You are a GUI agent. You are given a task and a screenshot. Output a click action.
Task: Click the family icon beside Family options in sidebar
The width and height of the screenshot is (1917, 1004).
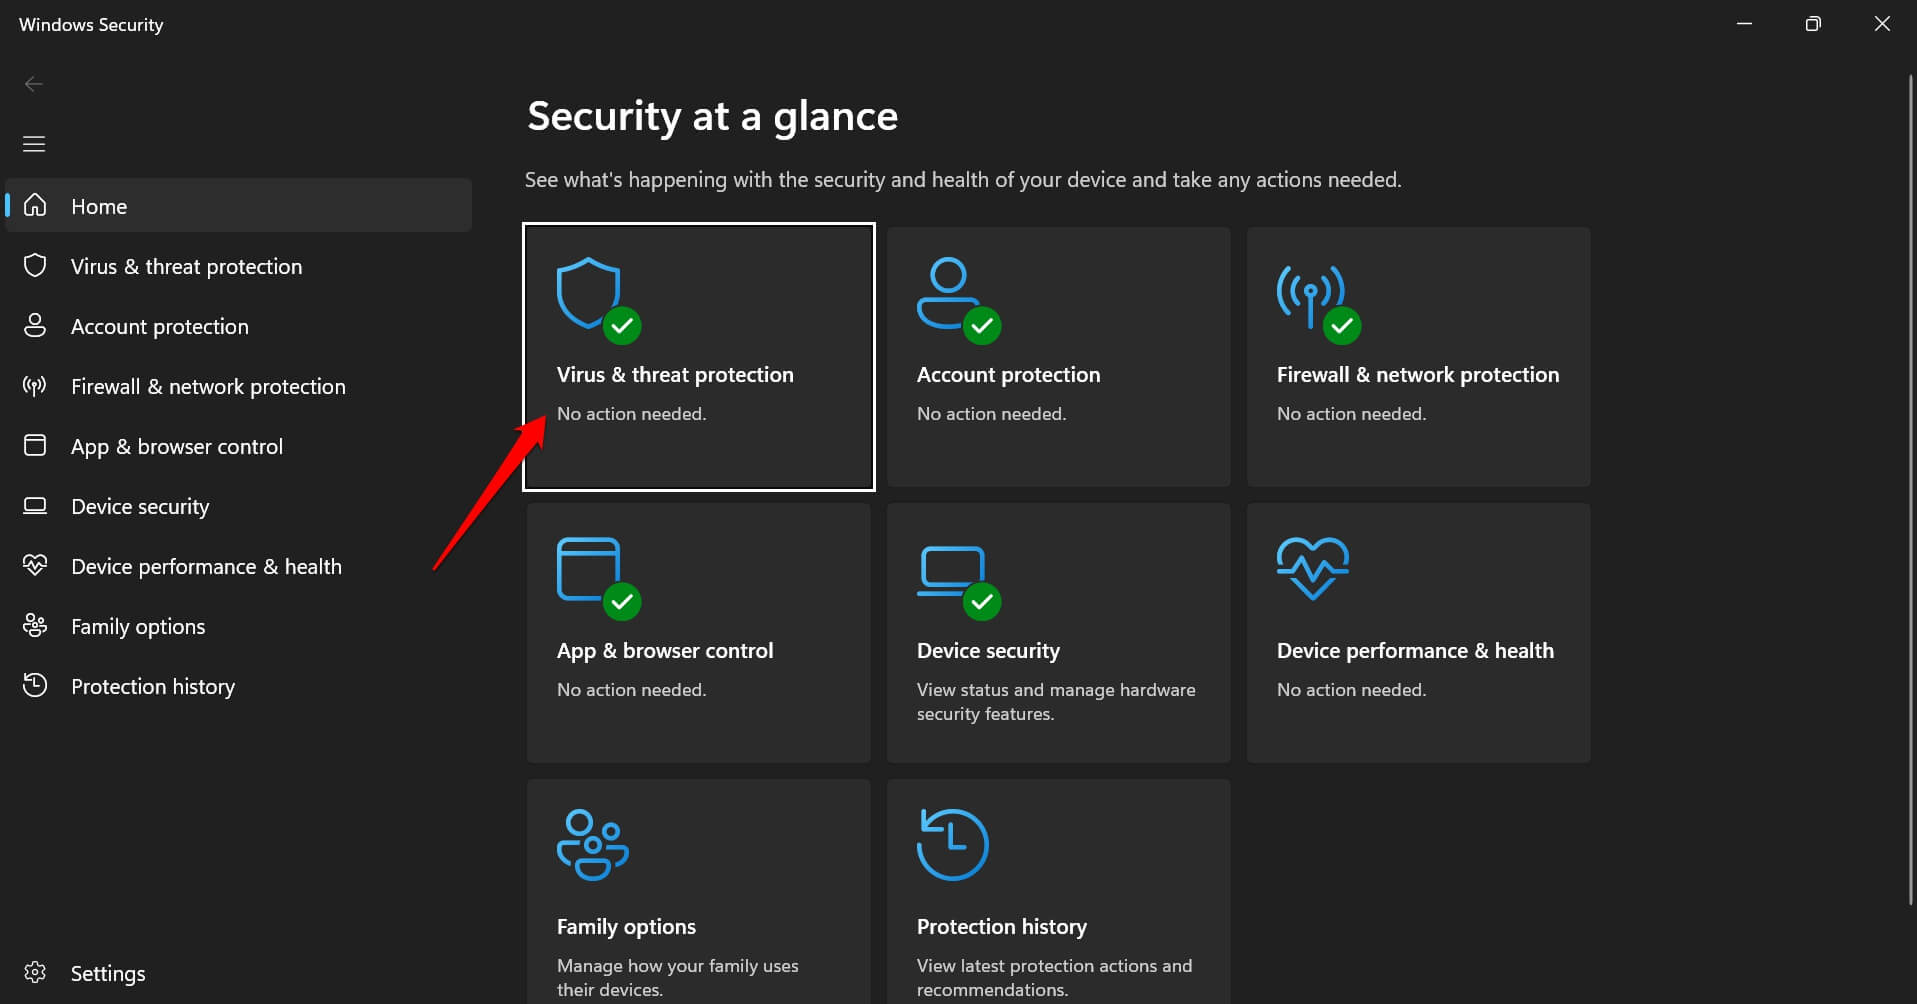point(35,625)
